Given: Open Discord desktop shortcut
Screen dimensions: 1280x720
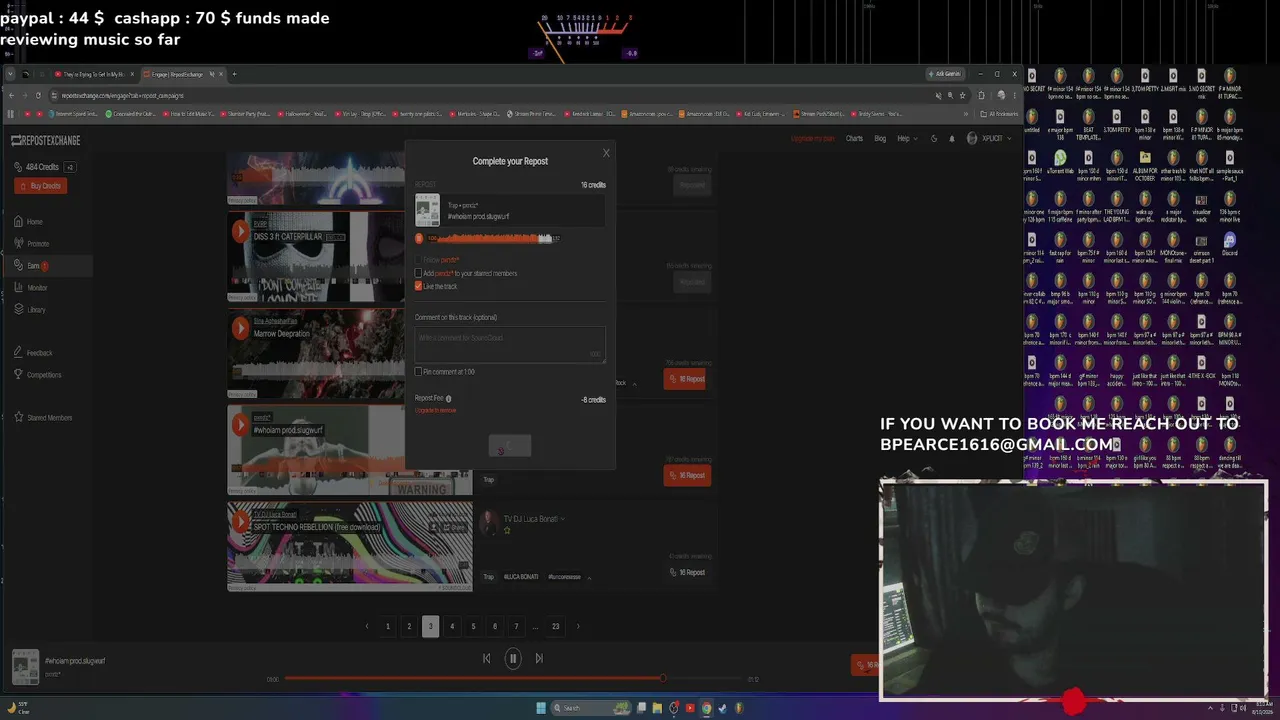Looking at the screenshot, I should 1230,244.
